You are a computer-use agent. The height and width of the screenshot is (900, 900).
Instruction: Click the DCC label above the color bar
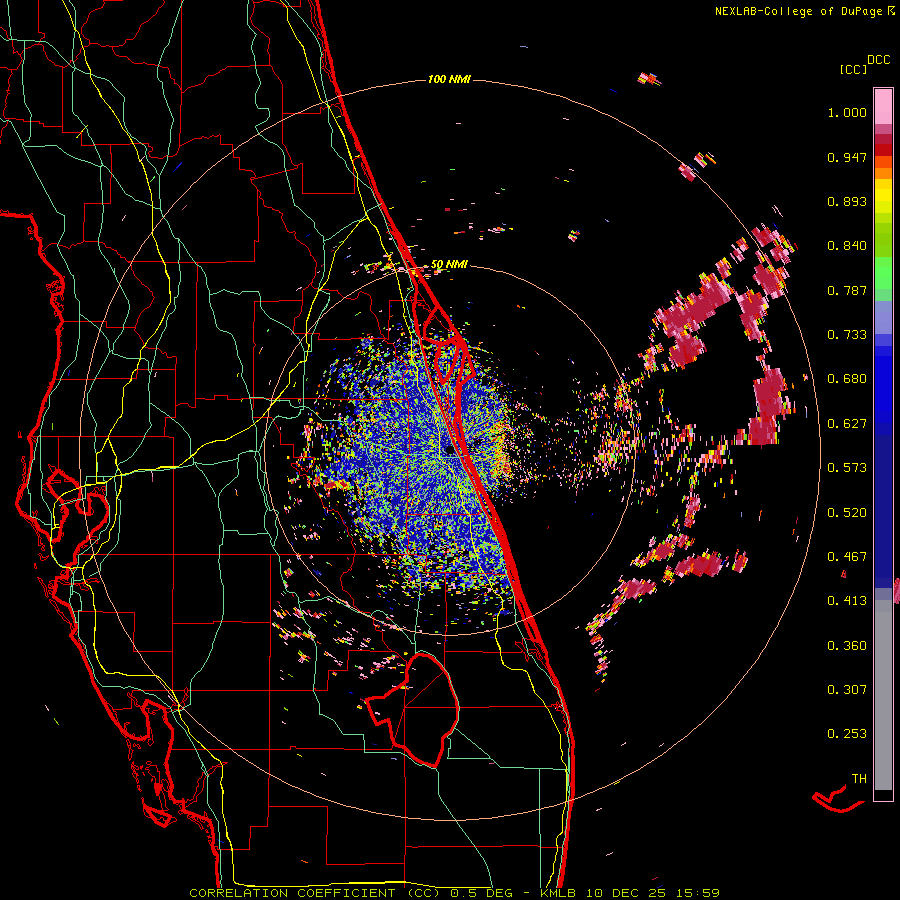pyautogui.click(x=879, y=60)
